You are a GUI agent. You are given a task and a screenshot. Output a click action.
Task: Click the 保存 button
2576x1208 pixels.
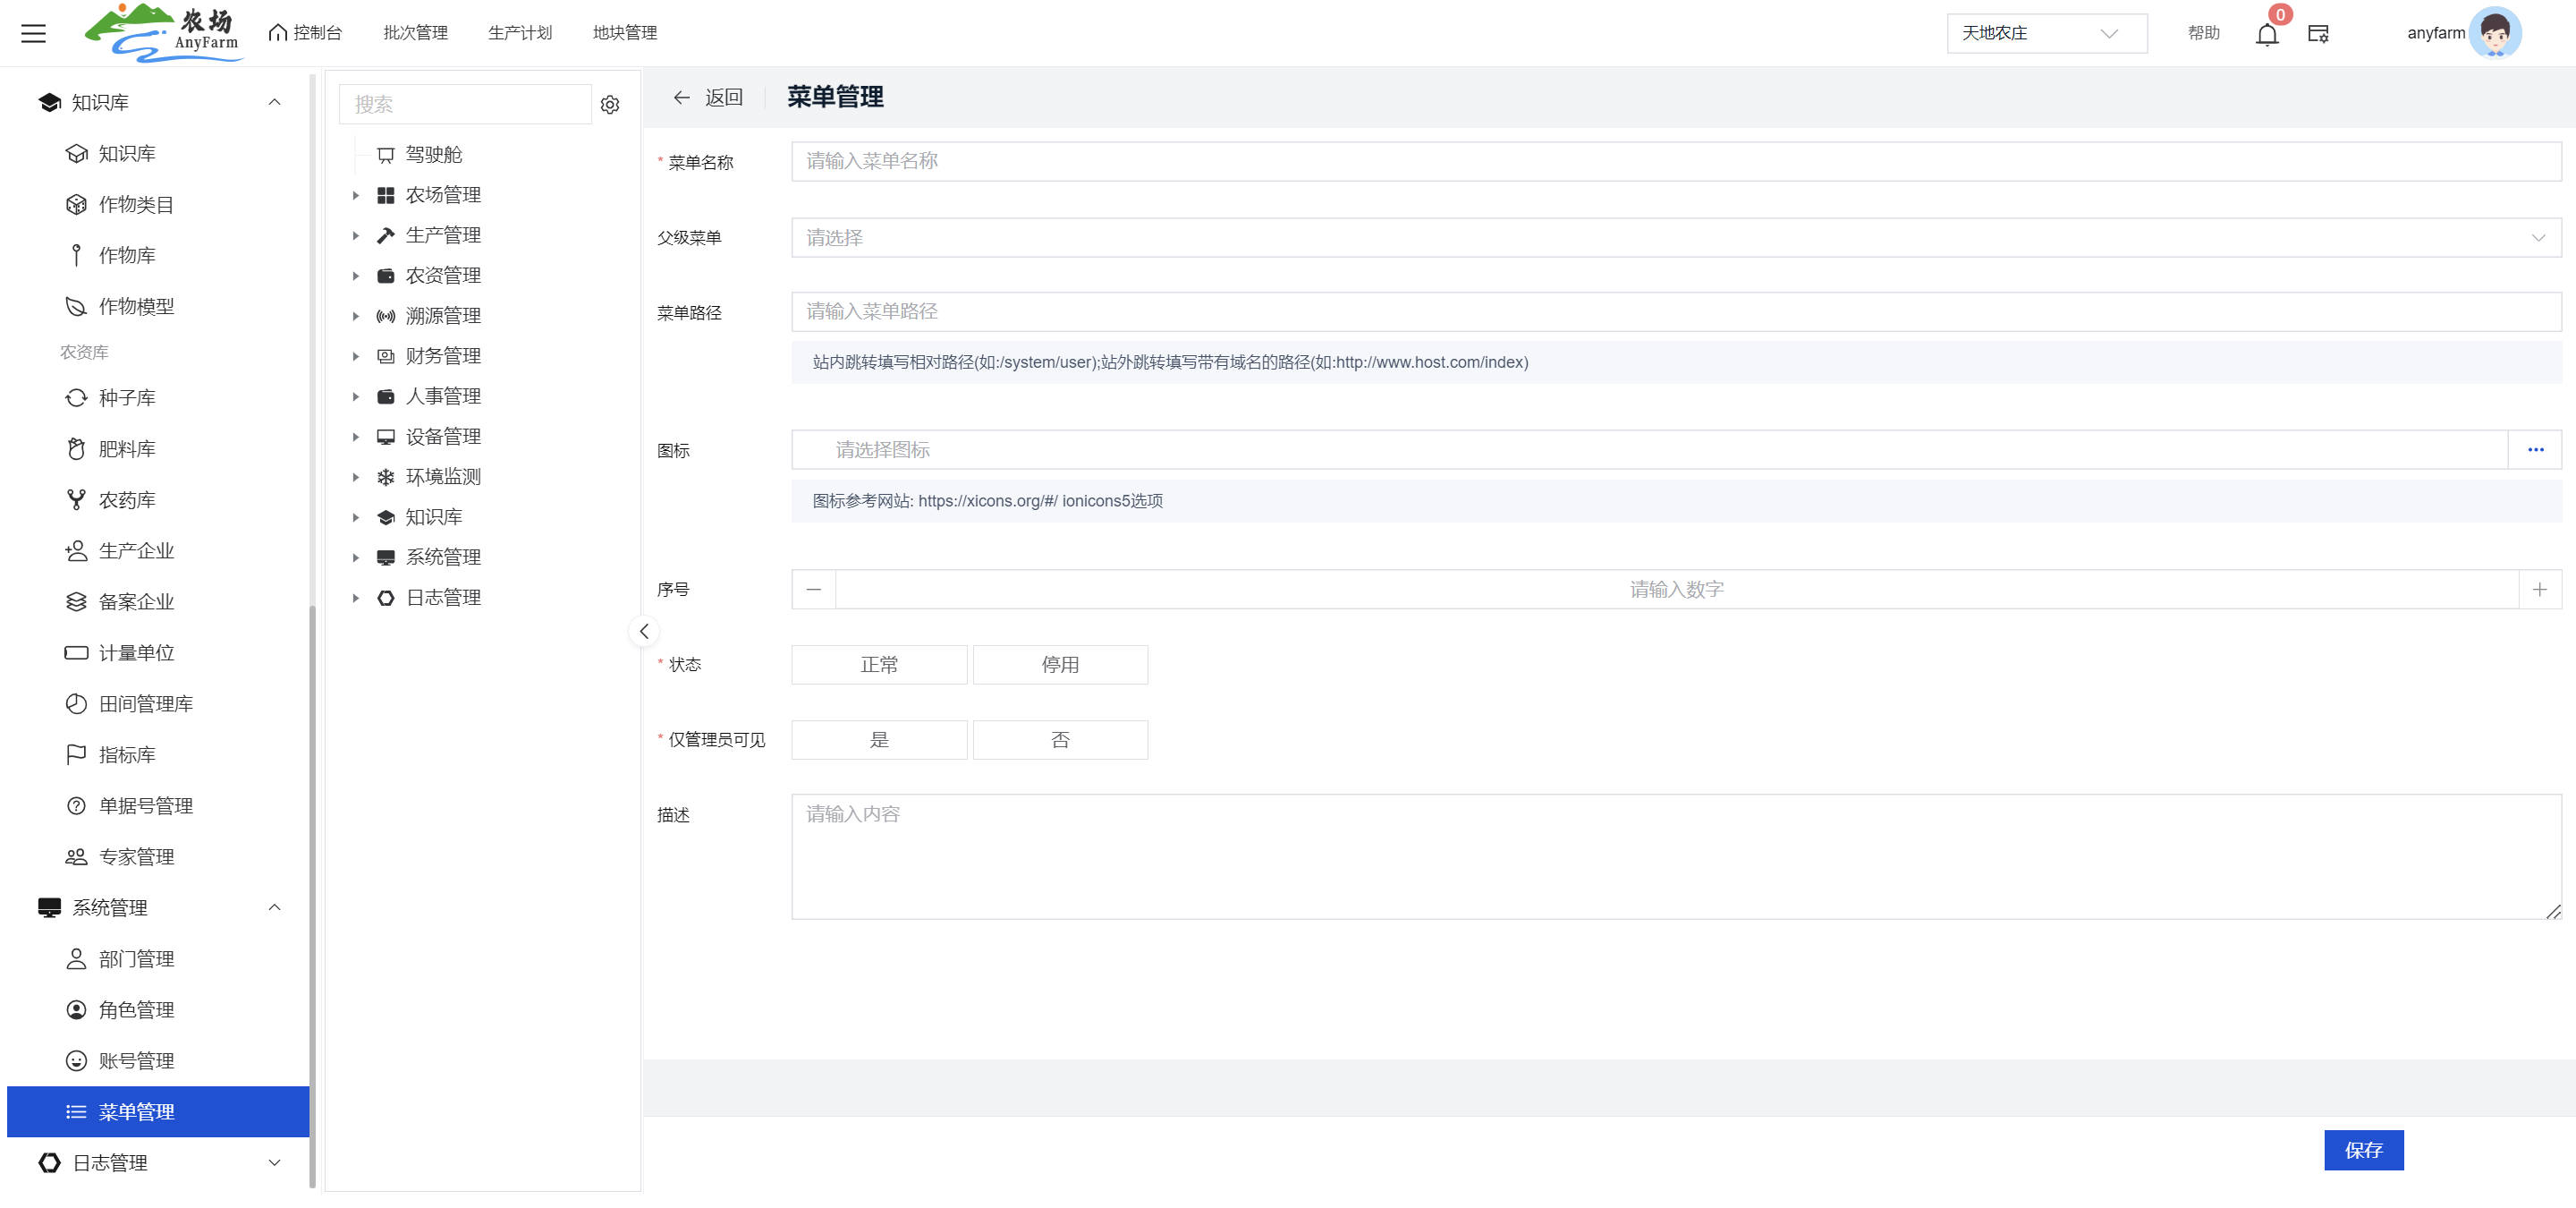coord(2363,1150)
